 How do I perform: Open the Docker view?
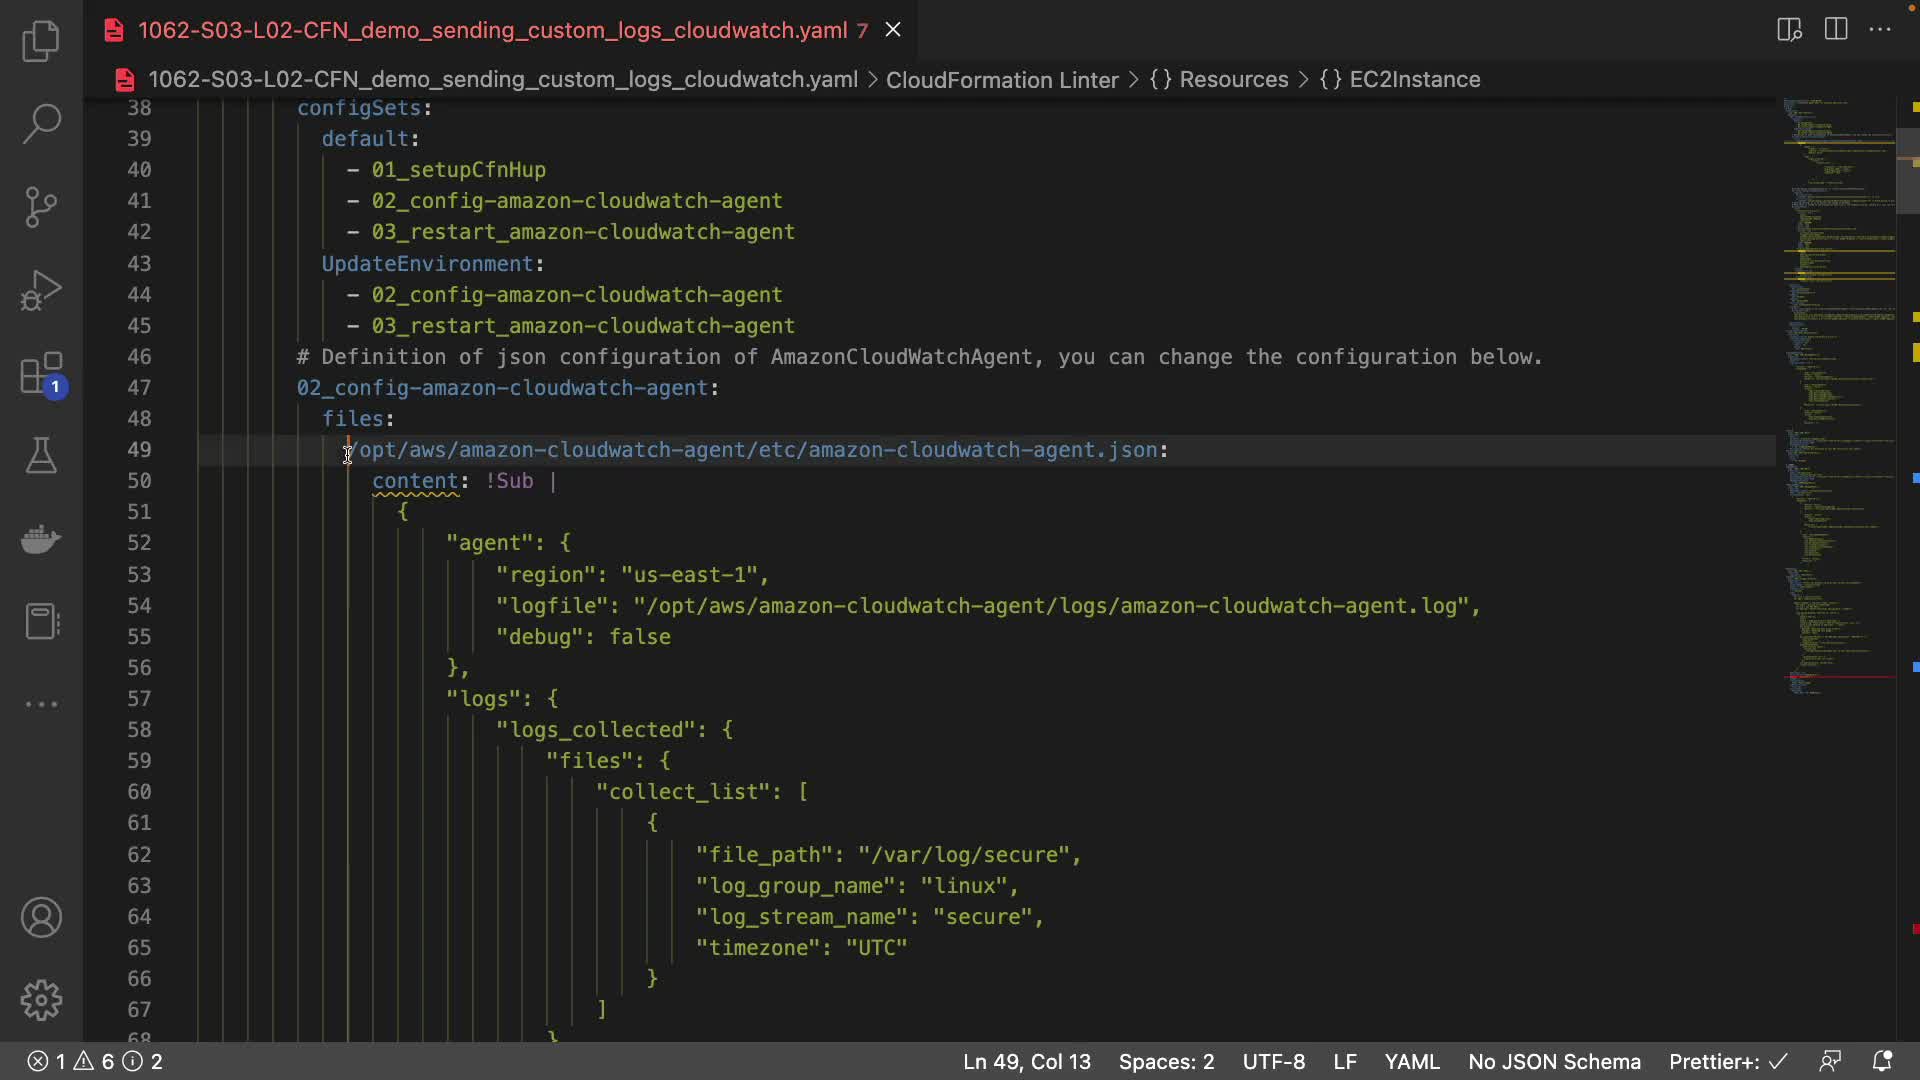point(41,539)
